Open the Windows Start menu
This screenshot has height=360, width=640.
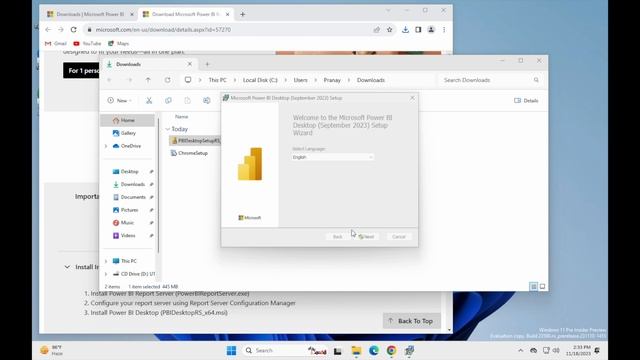[231, 351]
